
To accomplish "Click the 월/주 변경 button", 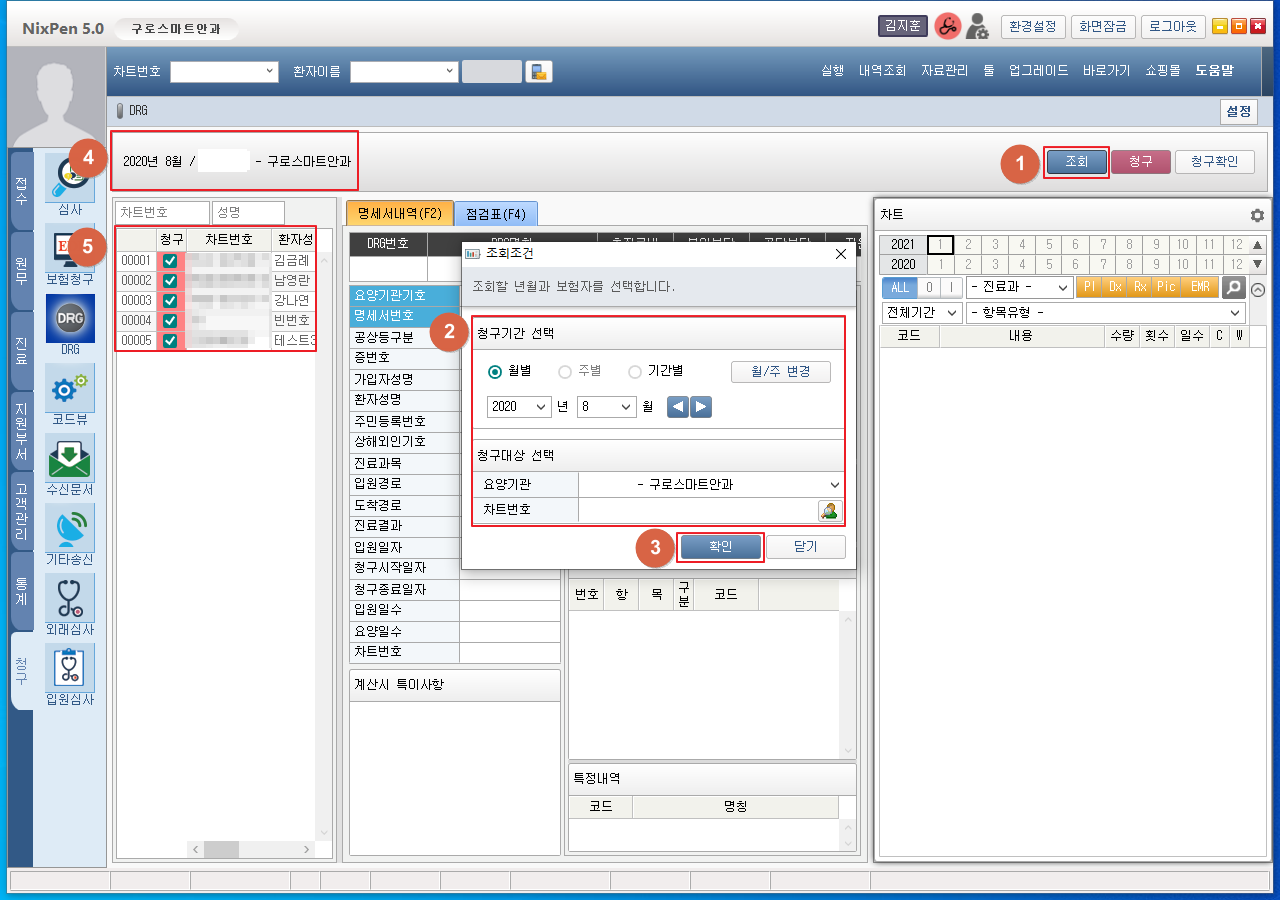I will (780, 372).
